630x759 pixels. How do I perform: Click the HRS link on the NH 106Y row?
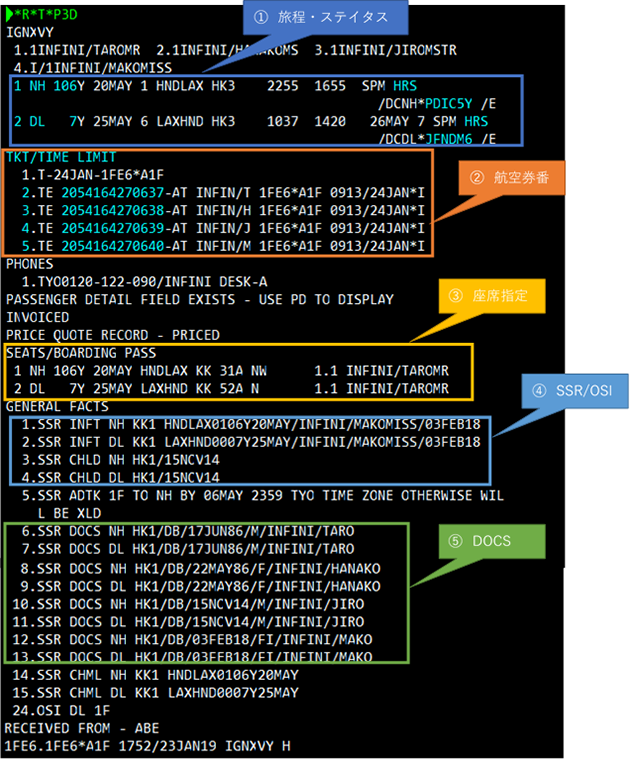405,86
